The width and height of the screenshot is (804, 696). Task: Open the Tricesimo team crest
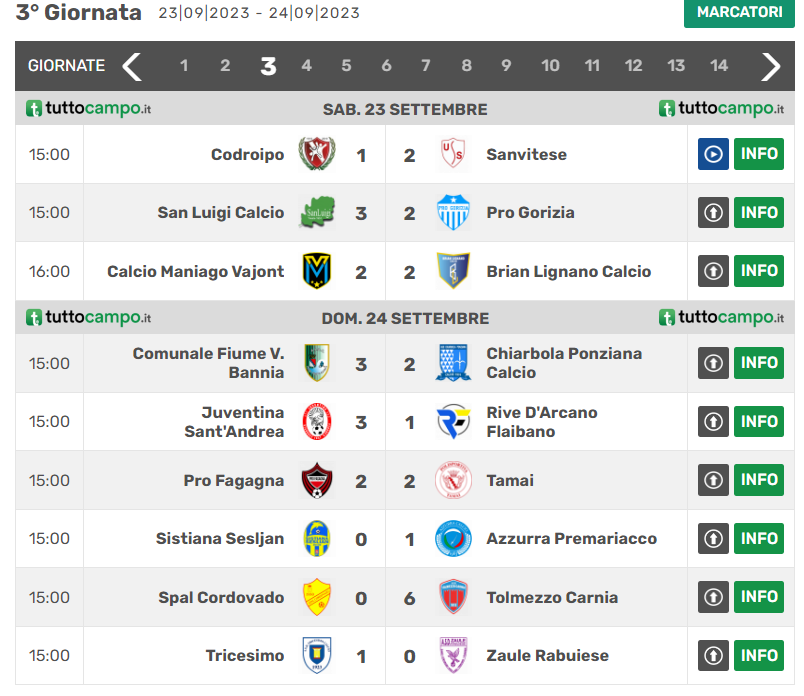(x=317, y=655)
